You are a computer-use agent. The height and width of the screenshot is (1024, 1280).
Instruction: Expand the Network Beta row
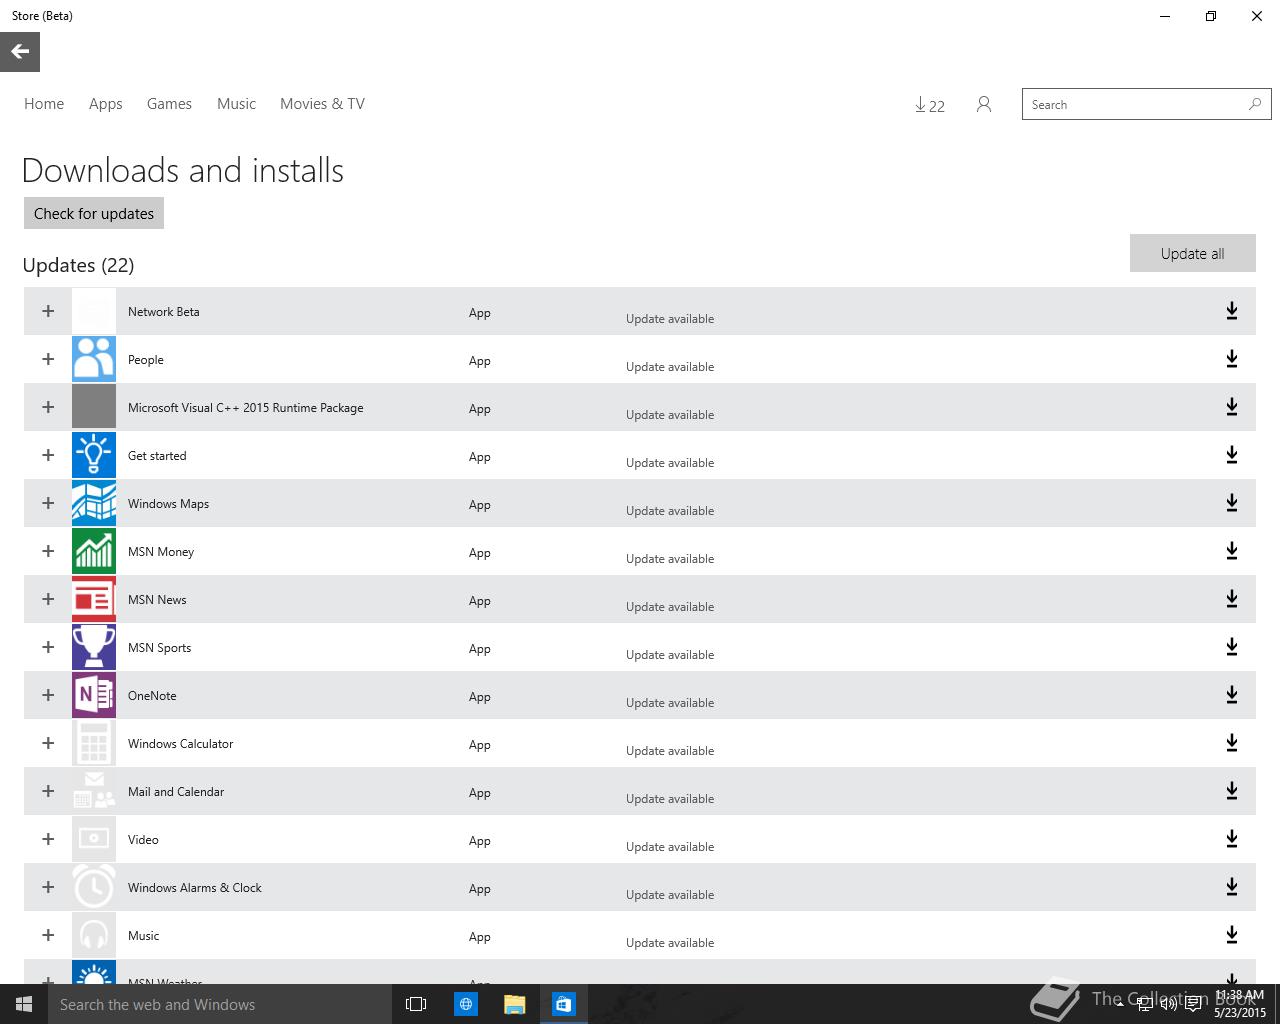48,311
